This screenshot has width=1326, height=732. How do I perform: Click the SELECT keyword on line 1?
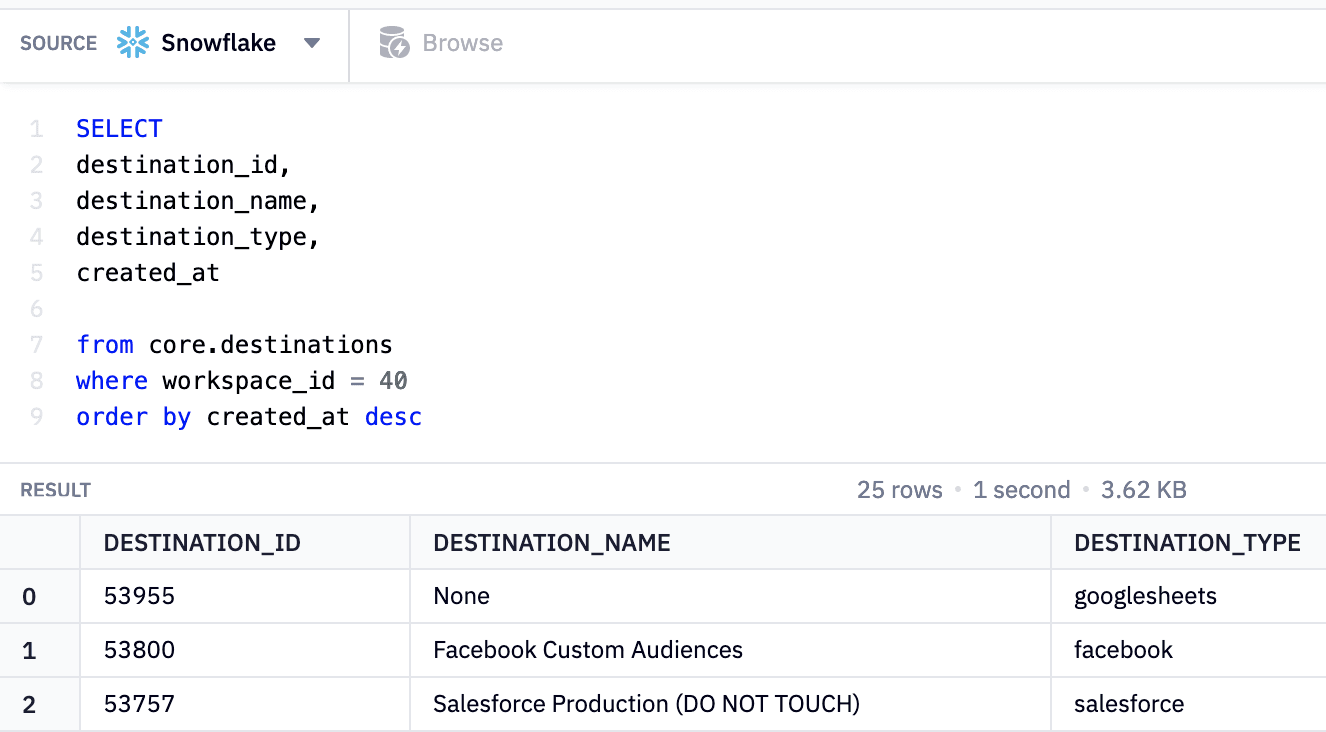(x=119, y=129)
